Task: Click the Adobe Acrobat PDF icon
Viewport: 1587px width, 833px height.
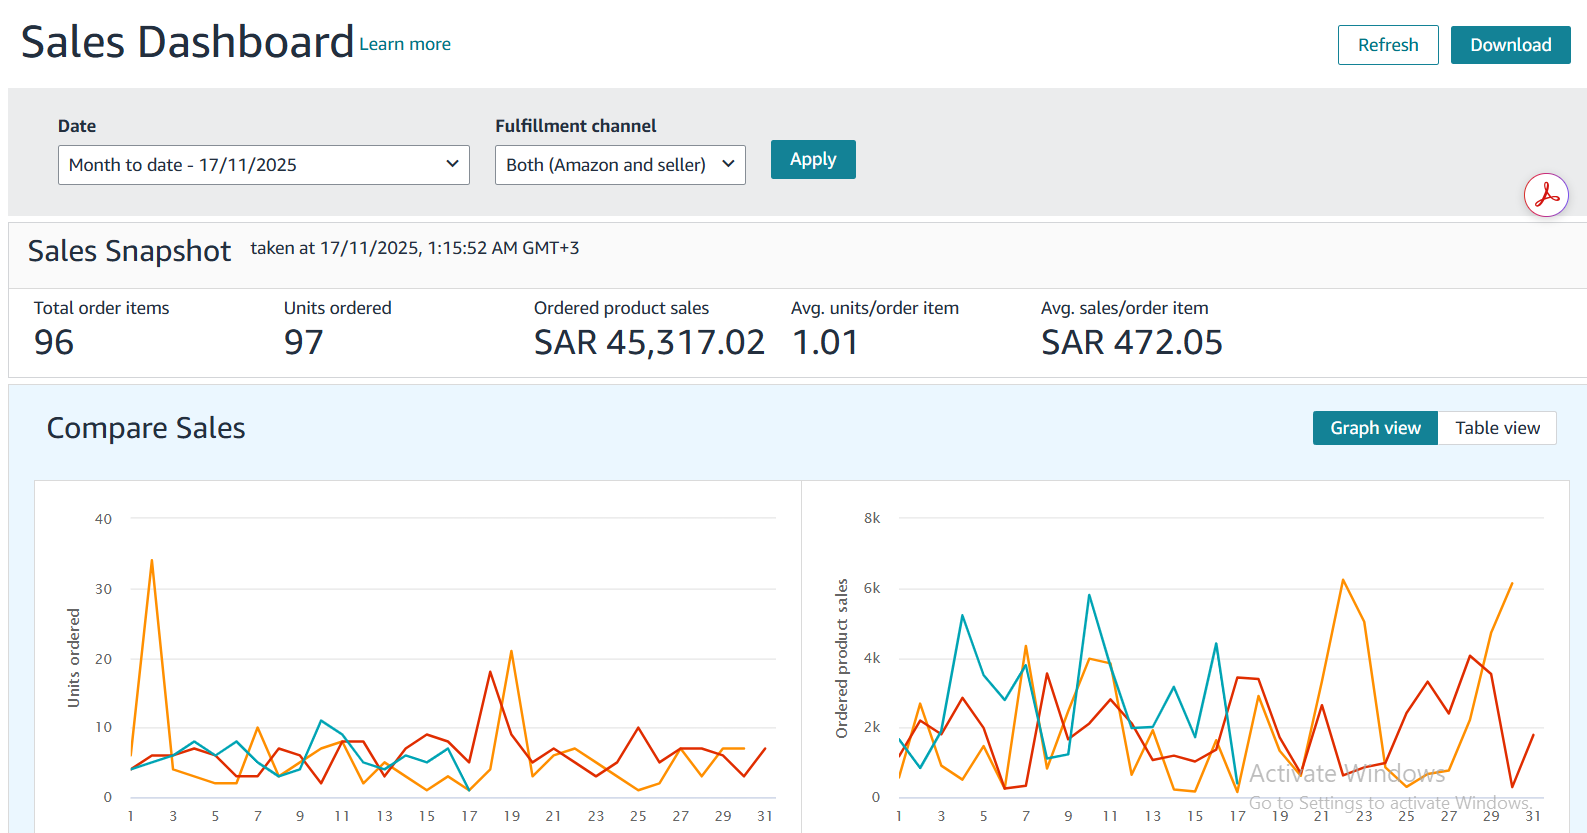Action: coord(1546,195)
